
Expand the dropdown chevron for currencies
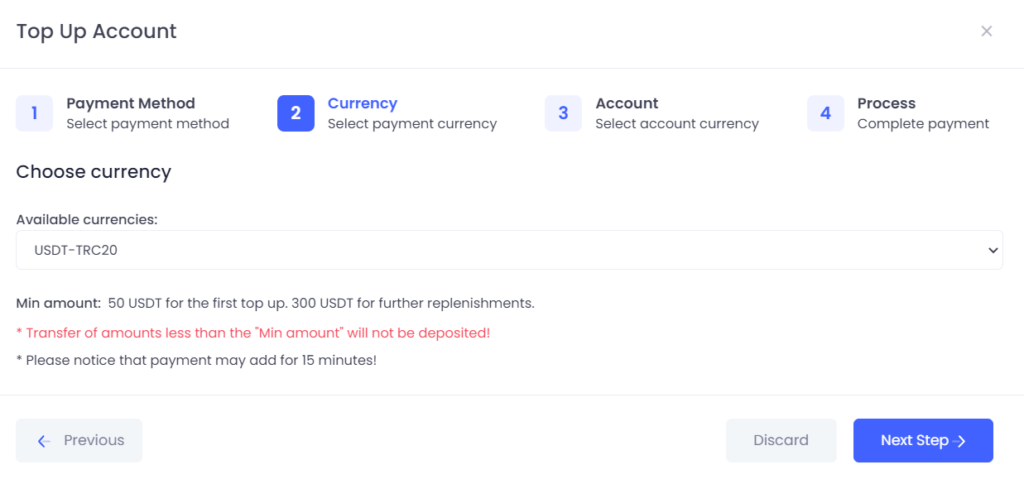(x=993, y=250)
